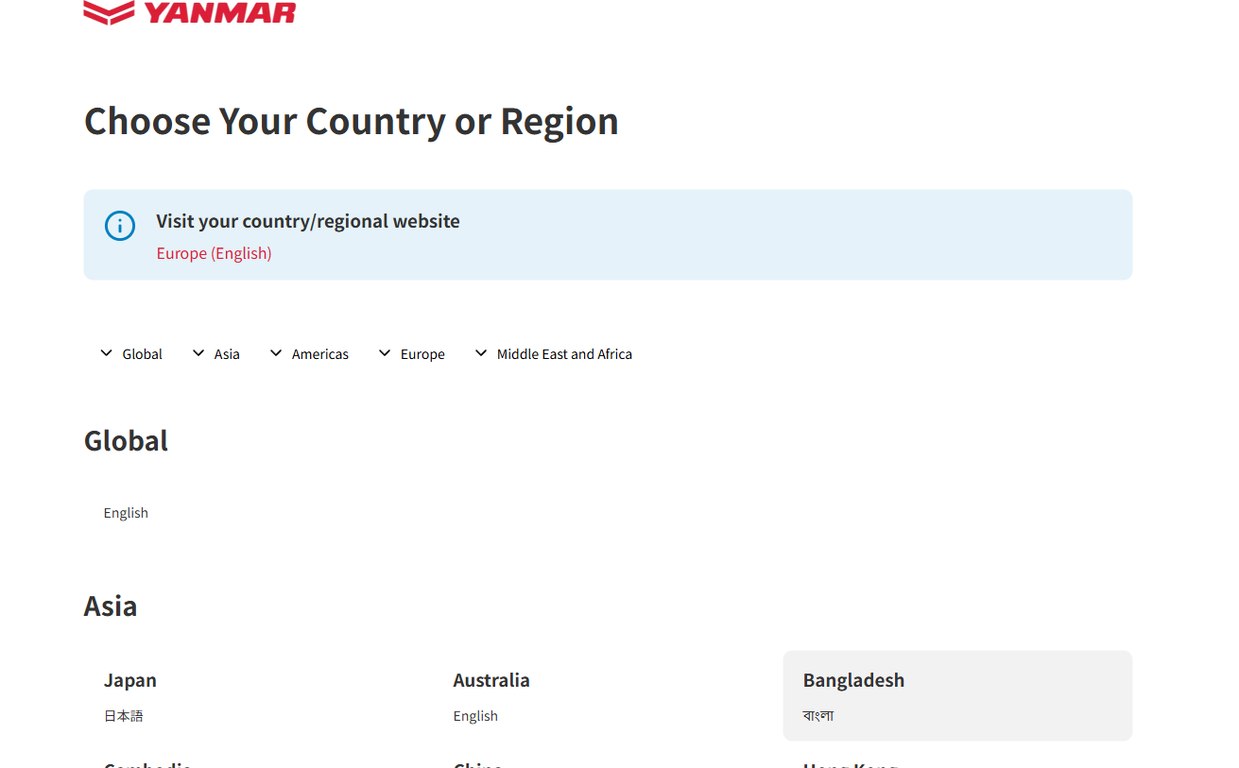This screenshot has width=1239, height=768.
Task: Click the "Global" section heading
Action: pos(126,441)
